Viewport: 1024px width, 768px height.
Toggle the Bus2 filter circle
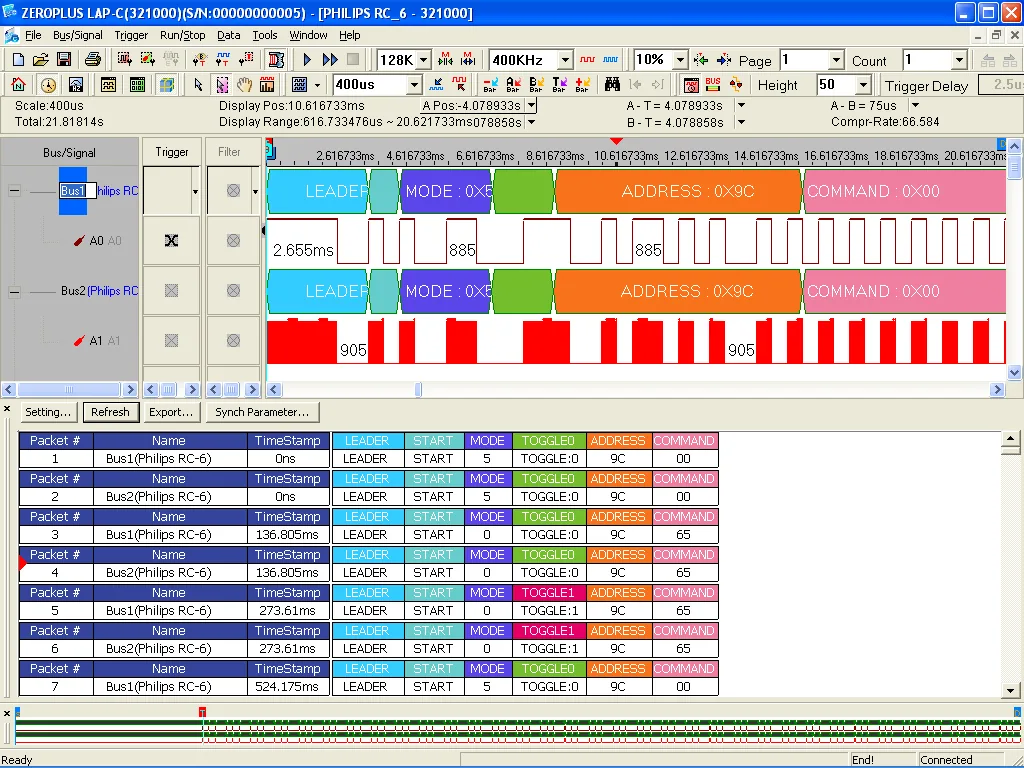click(x=233, y=291)
